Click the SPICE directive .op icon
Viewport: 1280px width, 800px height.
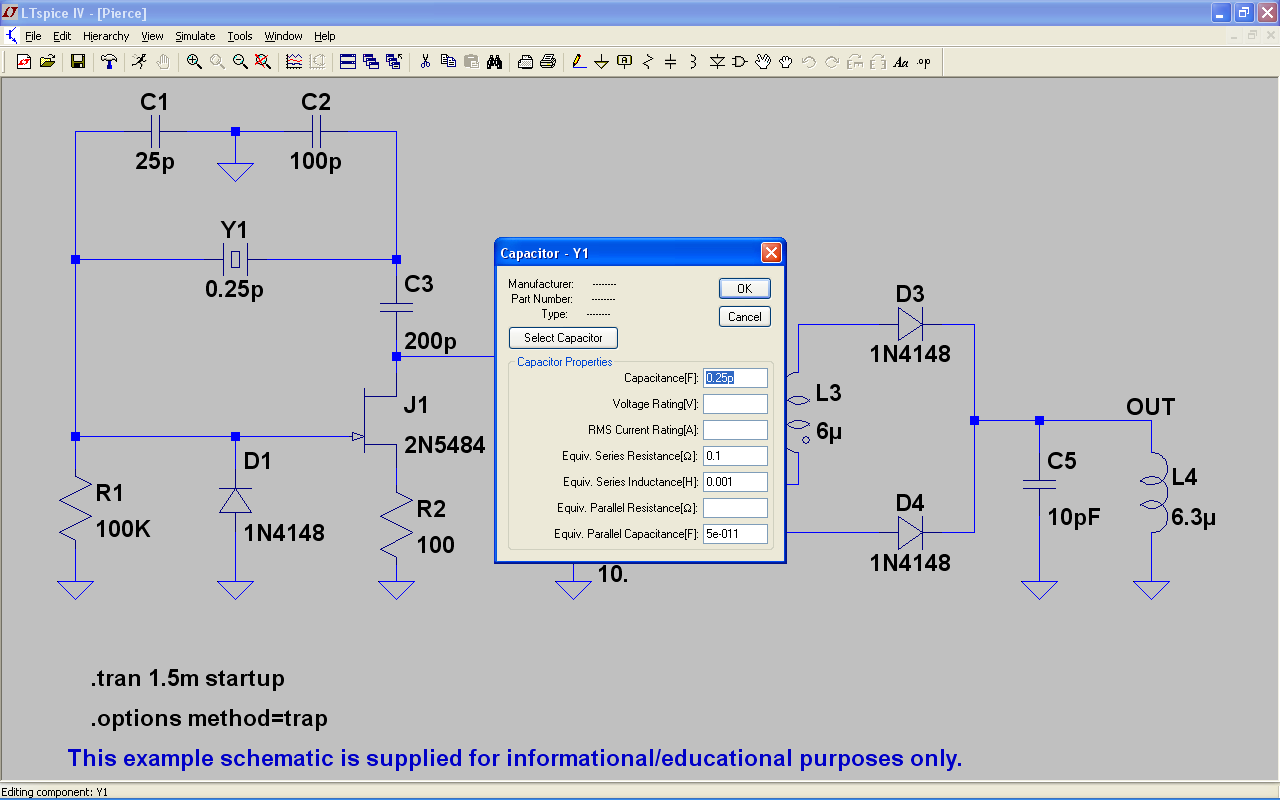pos(923,62)
